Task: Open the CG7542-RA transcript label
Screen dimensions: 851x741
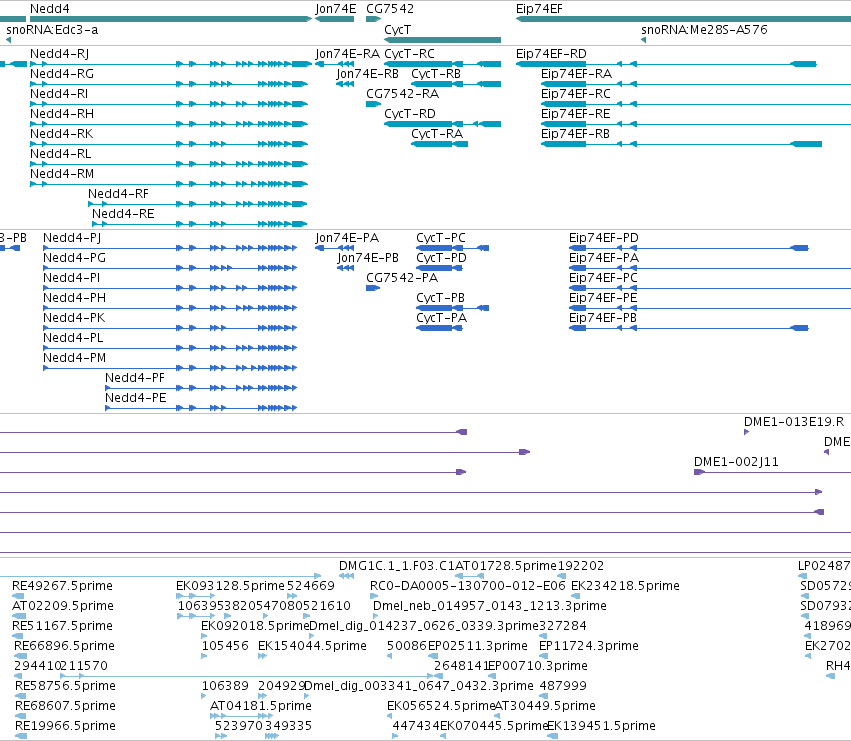Action: pos(402,94)
